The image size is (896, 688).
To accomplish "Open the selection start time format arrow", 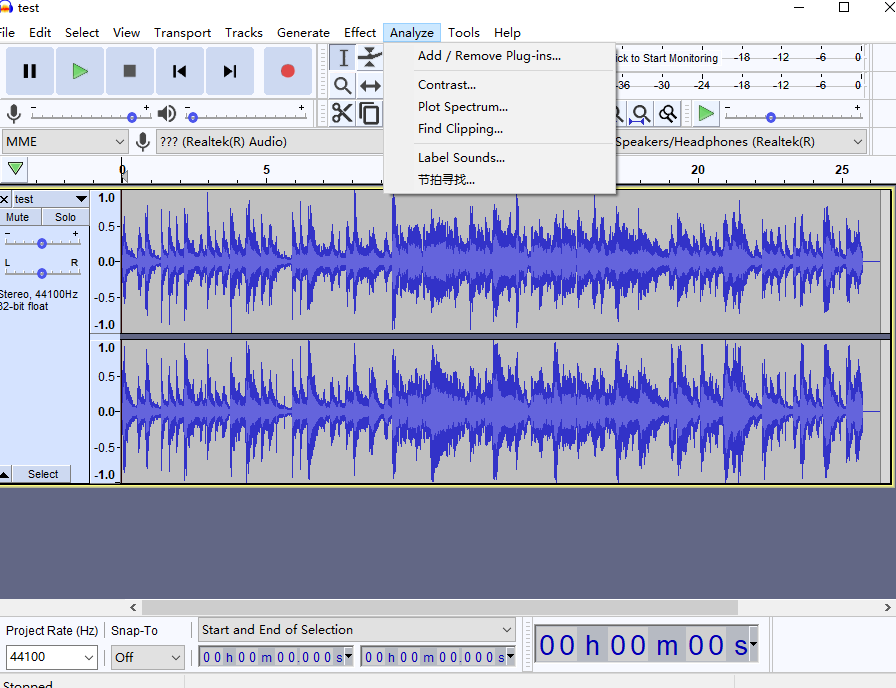I will (x=348, y=657).
